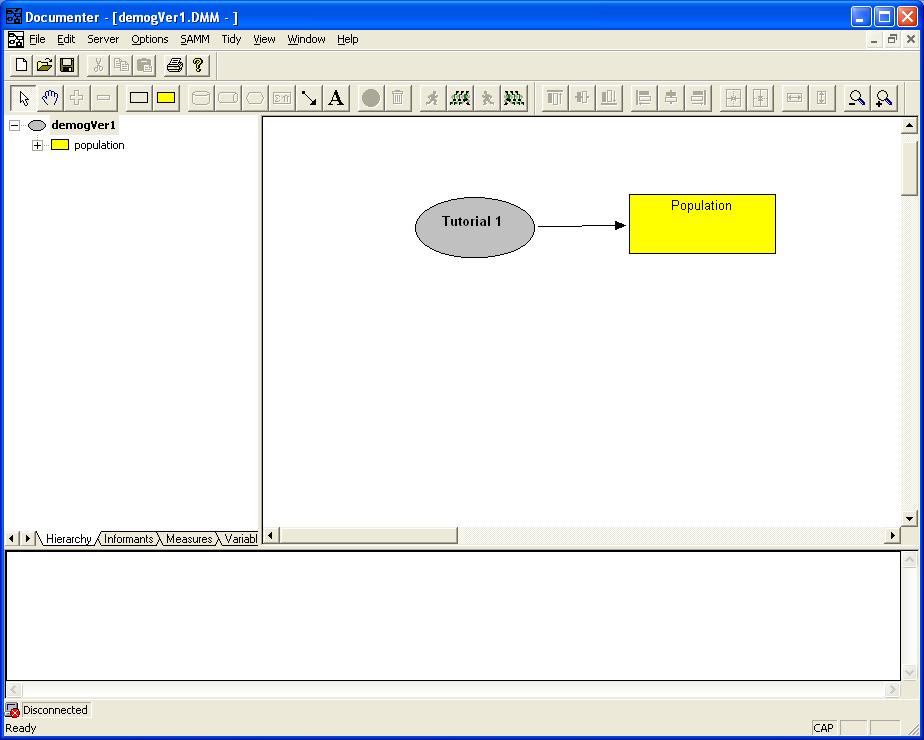Click the align horizontal centers icon
This screenshot has height=740, width=924.
click(671, 98)
